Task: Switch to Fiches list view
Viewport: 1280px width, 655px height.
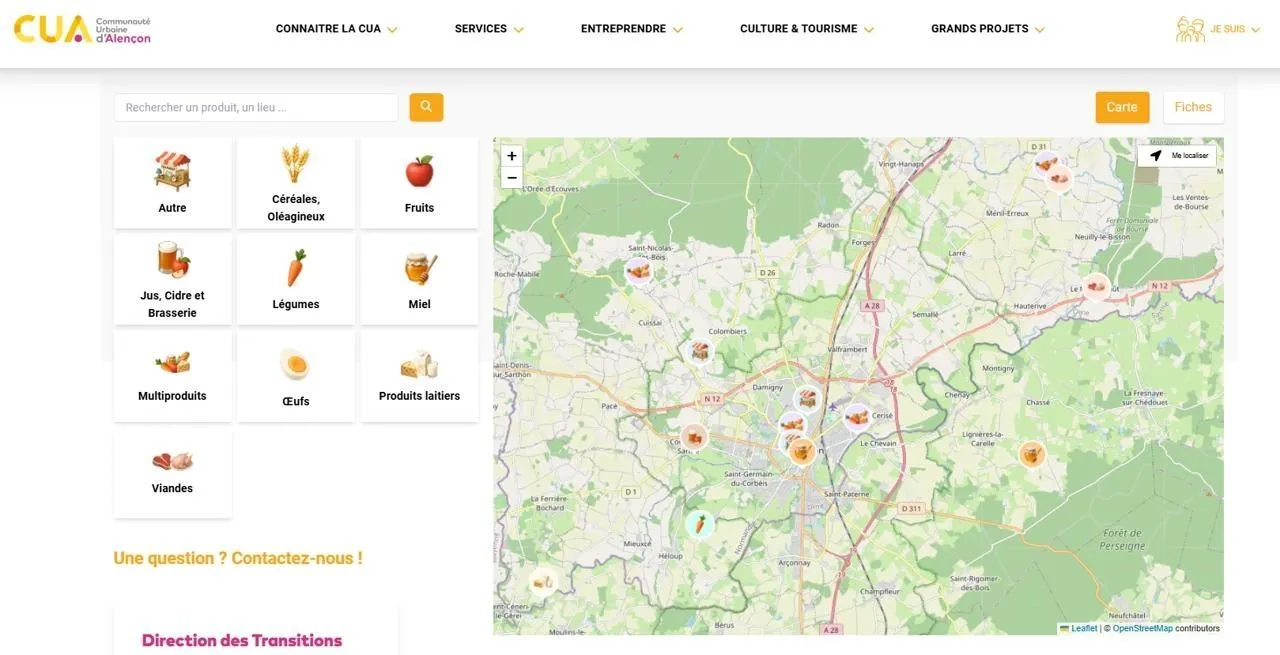Action: (1193, 107)
